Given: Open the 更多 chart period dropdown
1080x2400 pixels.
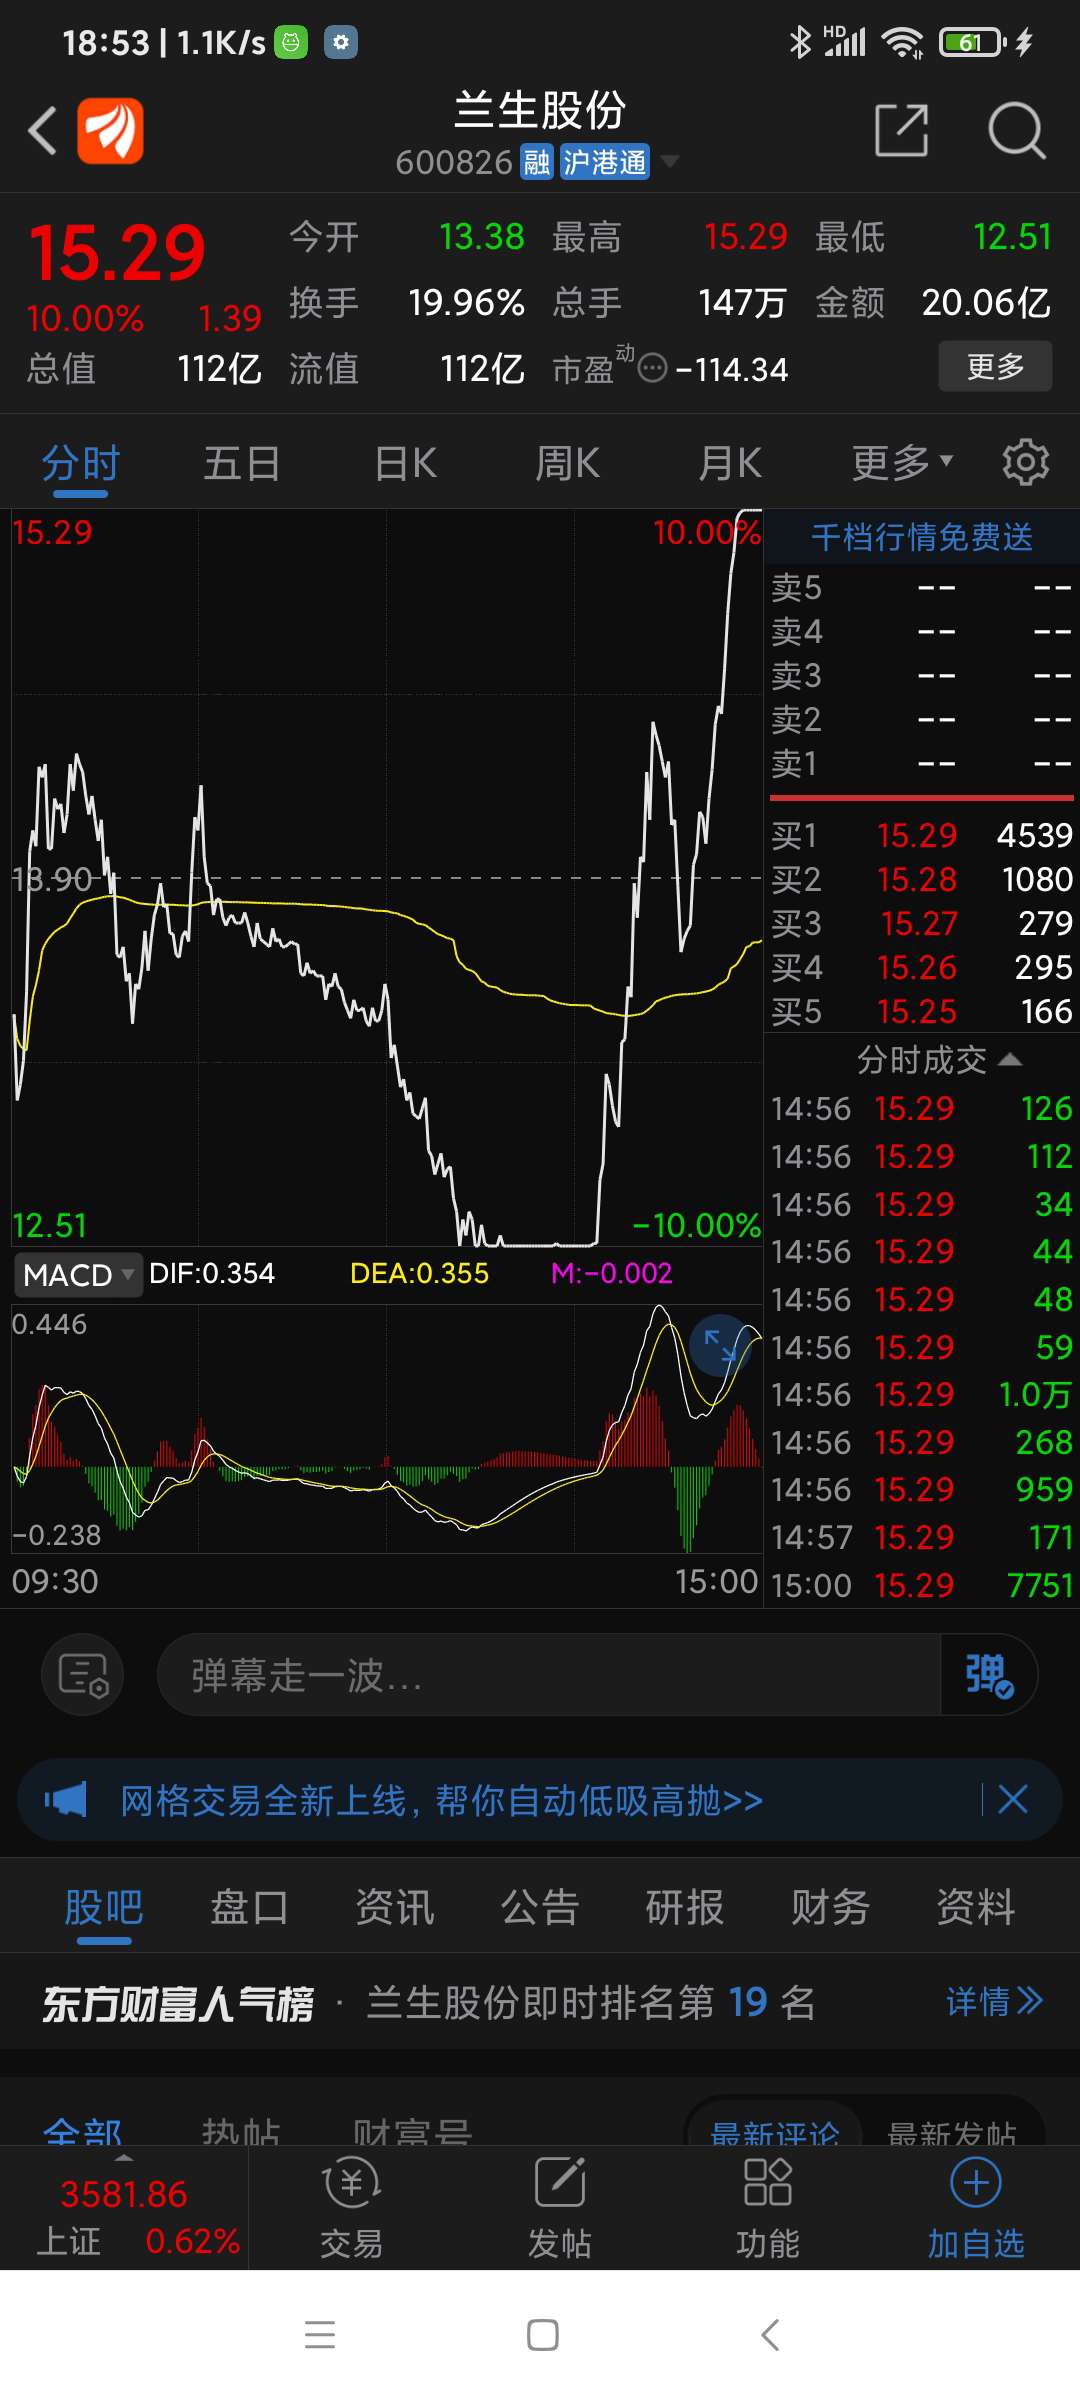Looking at the screenshot, I should [902, 463].
